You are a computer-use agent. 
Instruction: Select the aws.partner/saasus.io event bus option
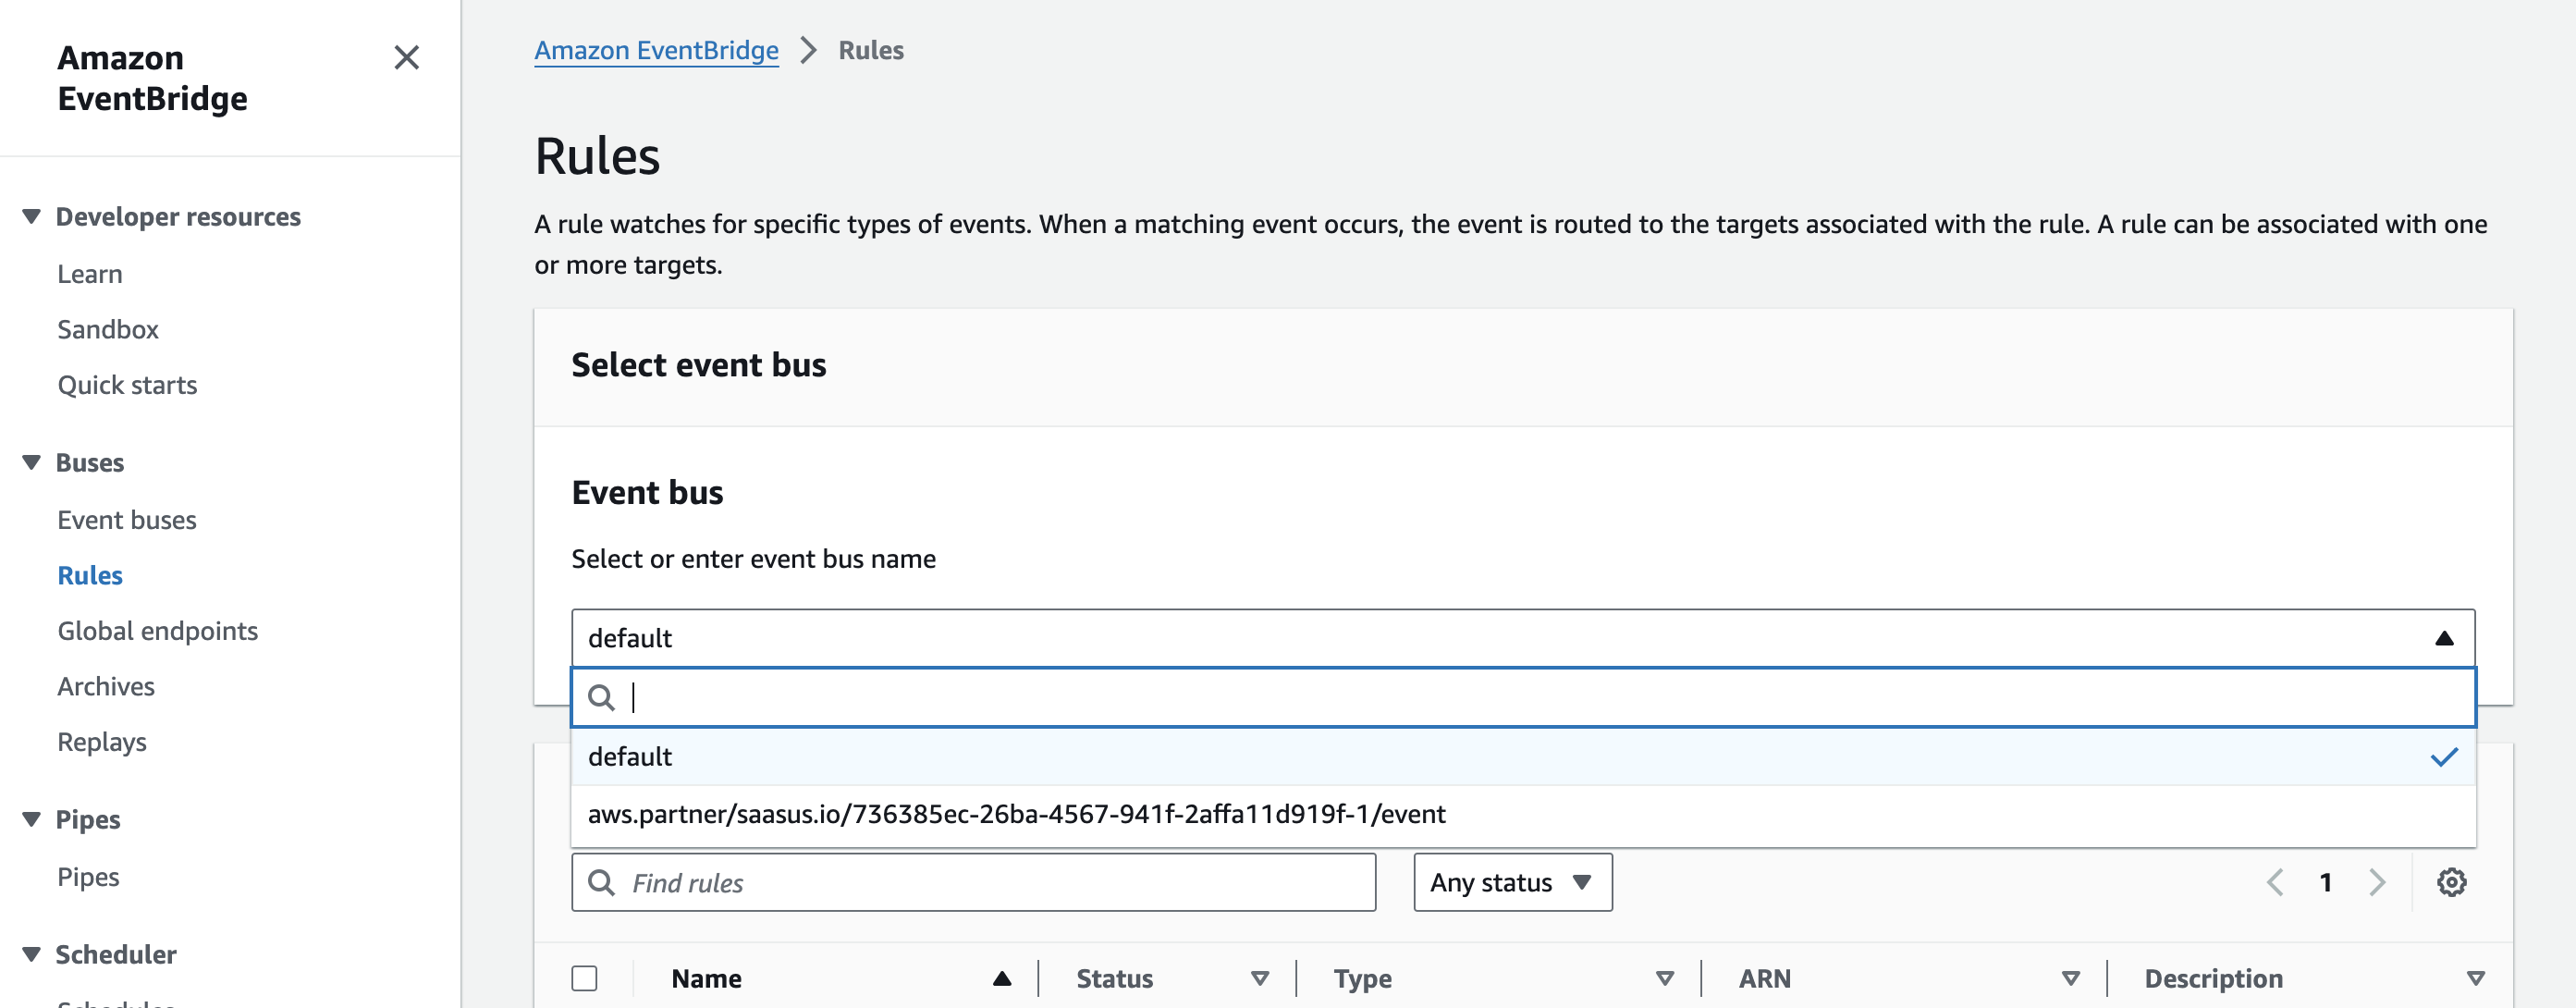[1523, 814]
